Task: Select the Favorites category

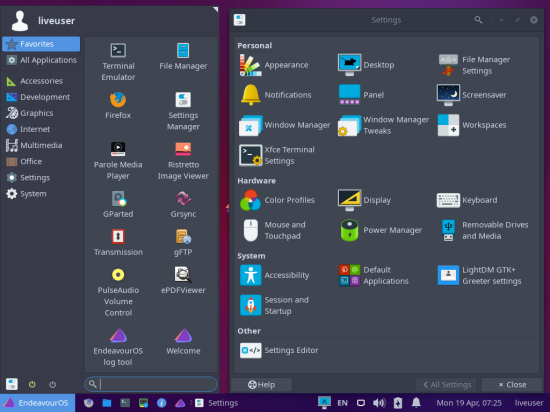Action: [41, 44]
